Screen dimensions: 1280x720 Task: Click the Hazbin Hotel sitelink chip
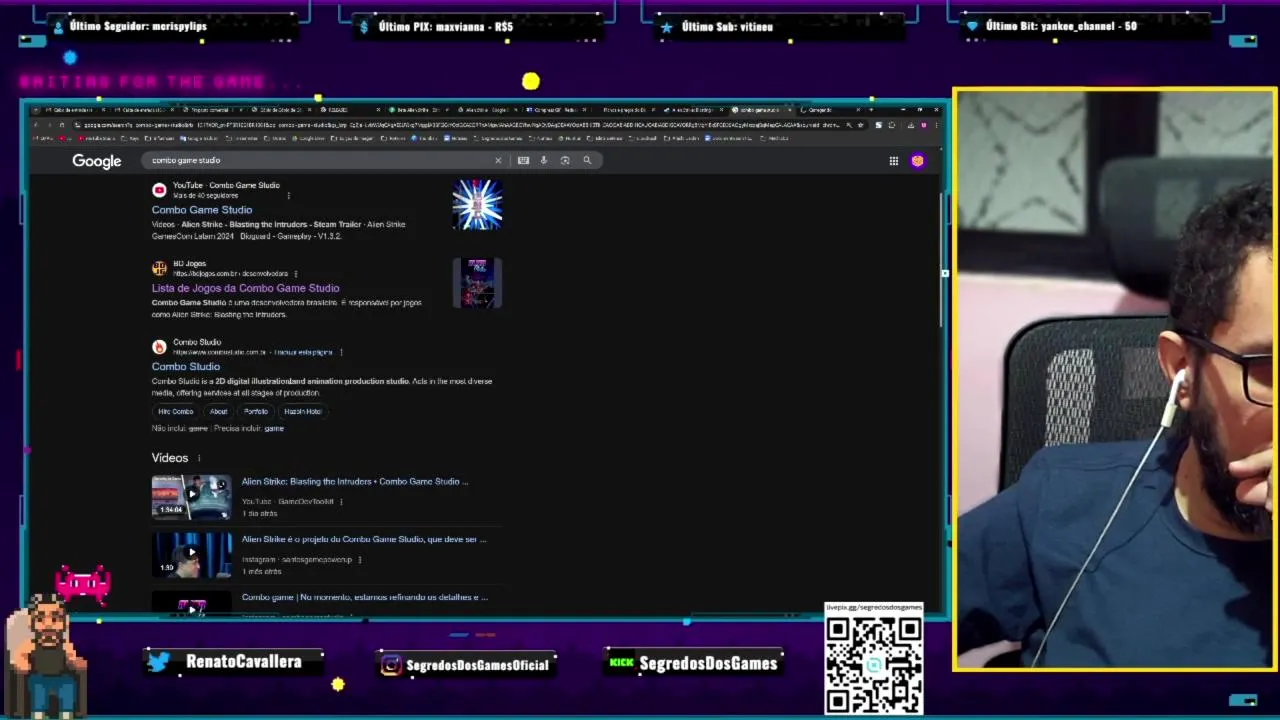tap(303, 411)
